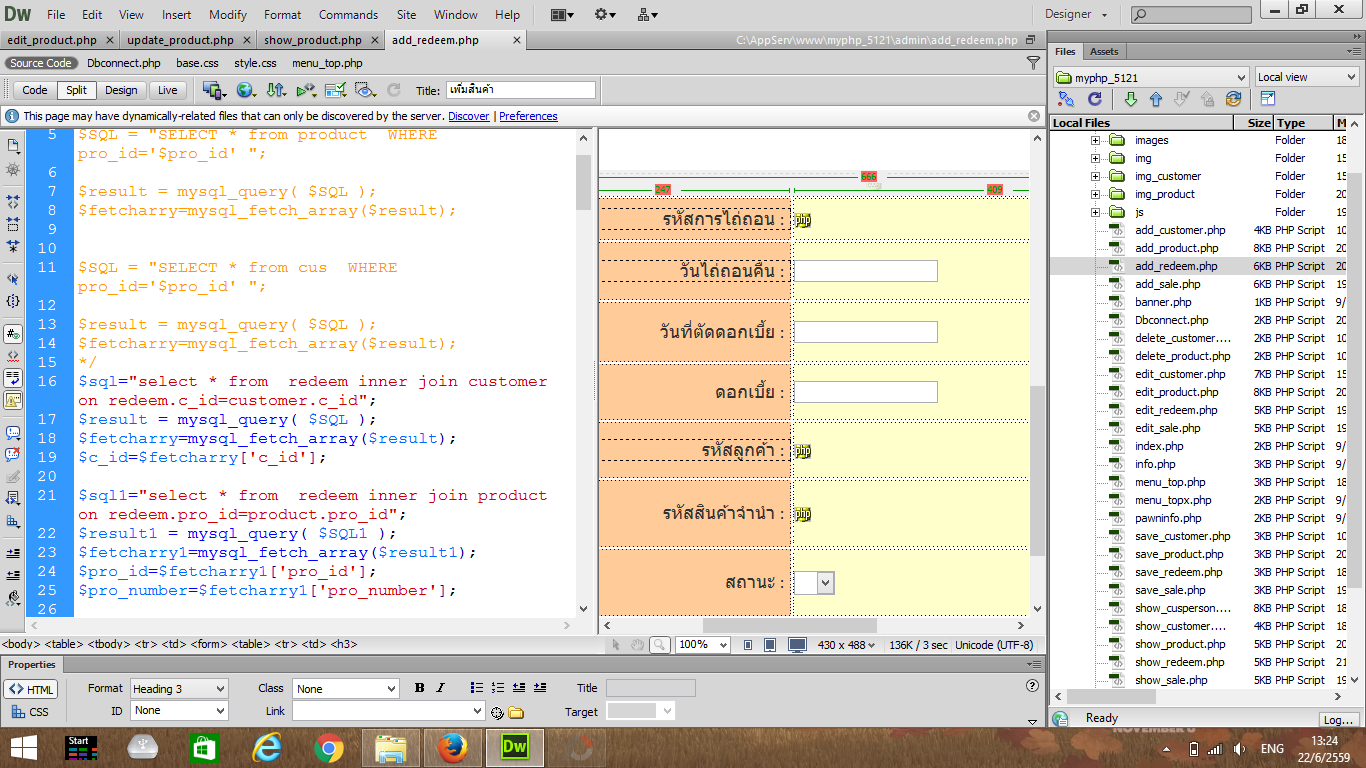Click the Log... button in Files panel
This screenshot has width=1366, height=768.
click(x=1338, y=719)
